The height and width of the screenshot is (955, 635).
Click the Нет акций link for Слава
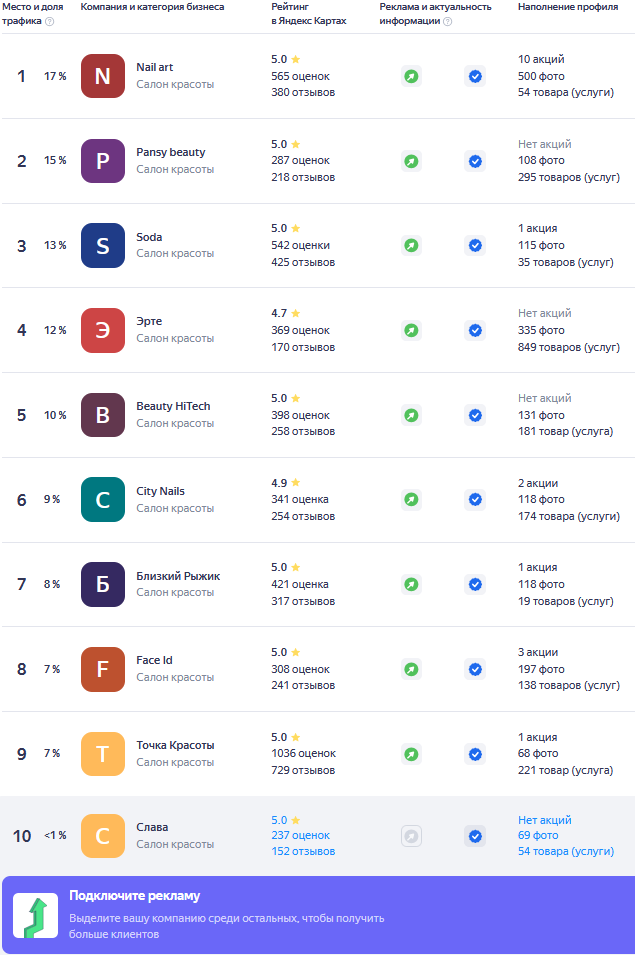coord(545,820)
